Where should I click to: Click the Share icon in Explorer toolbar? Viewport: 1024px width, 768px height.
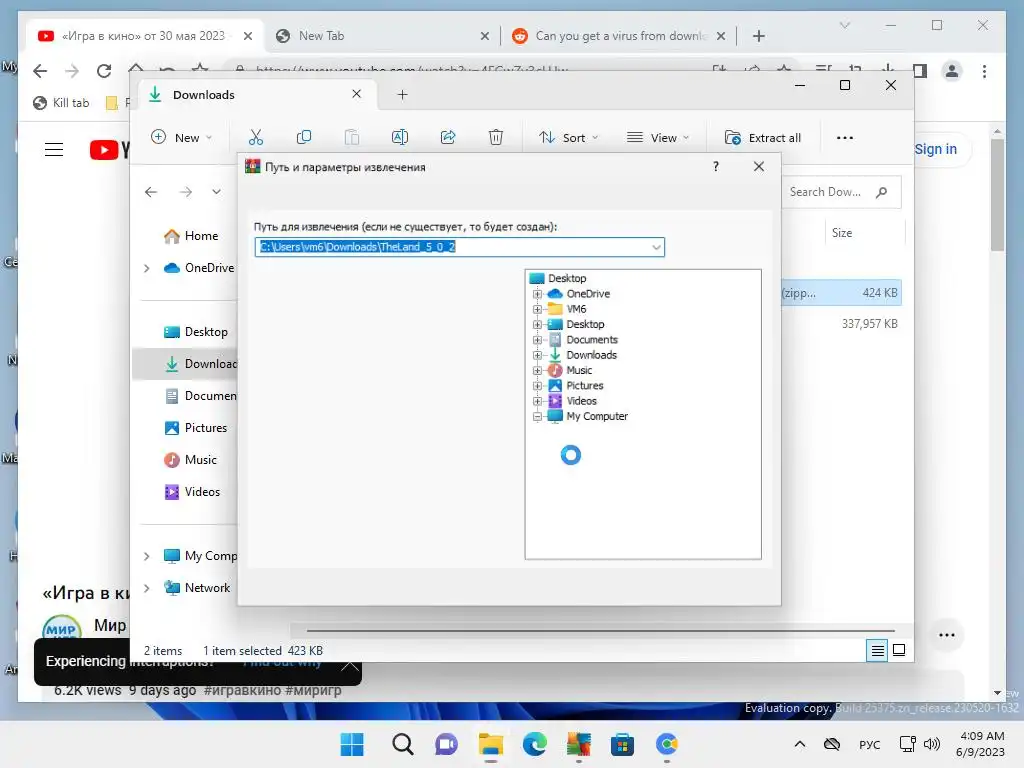(448, 137)
